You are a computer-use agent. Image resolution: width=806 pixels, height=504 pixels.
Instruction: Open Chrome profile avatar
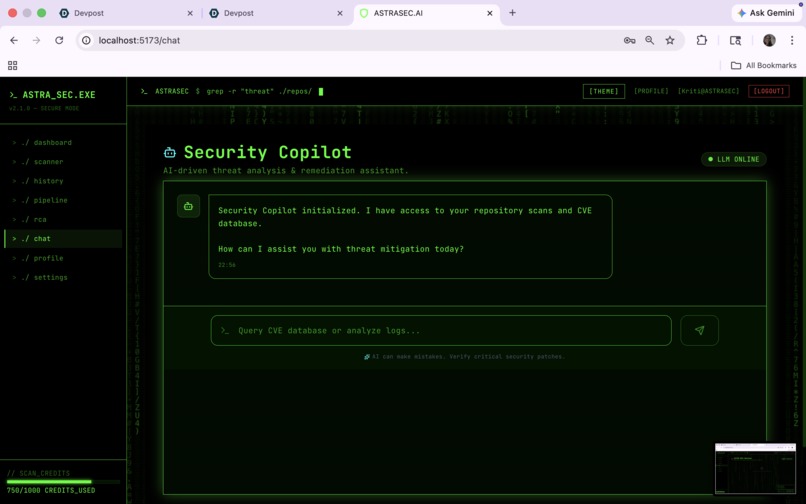(x=769, y=40)
